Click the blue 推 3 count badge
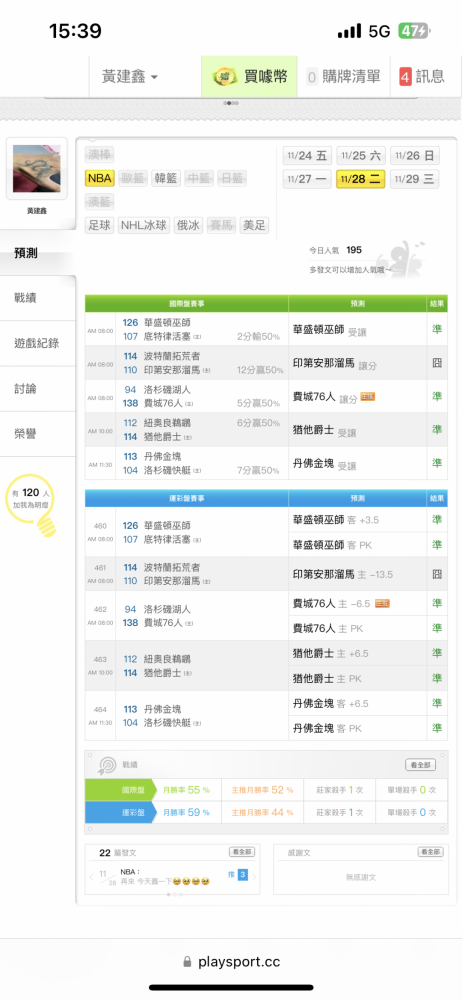 242,875
